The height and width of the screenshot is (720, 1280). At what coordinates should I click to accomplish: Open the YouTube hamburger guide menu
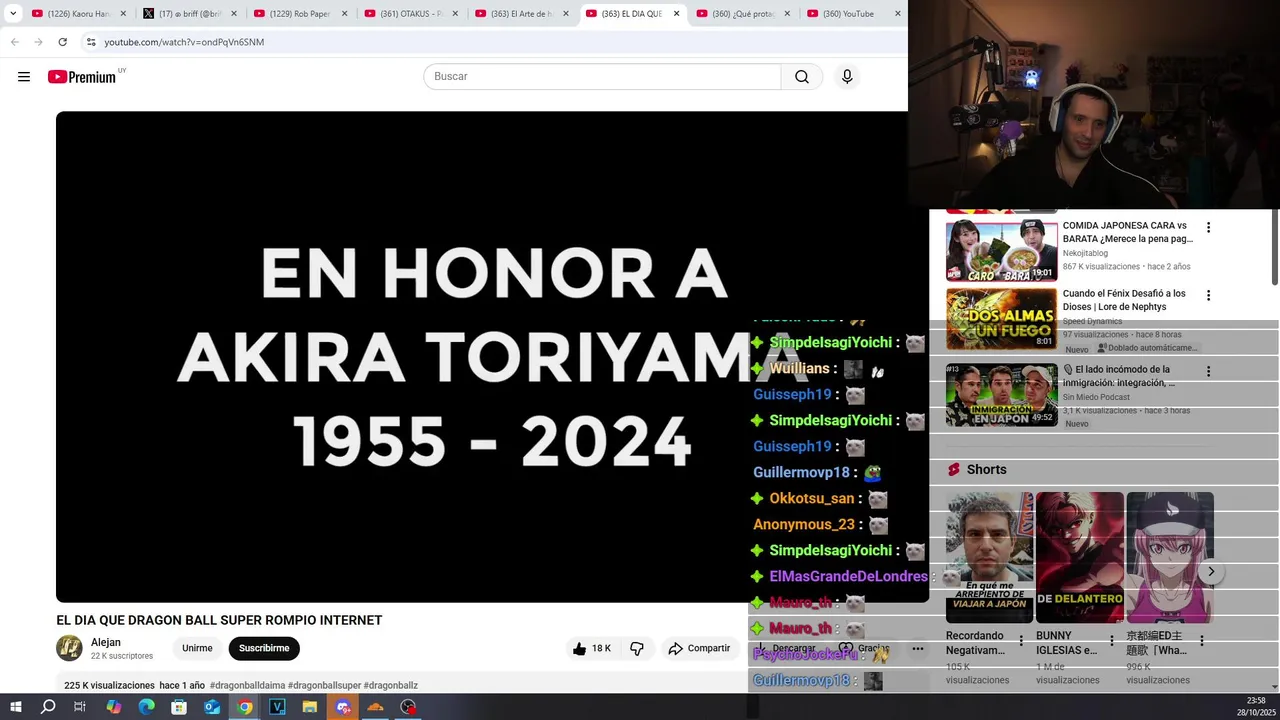coord(24,77)
